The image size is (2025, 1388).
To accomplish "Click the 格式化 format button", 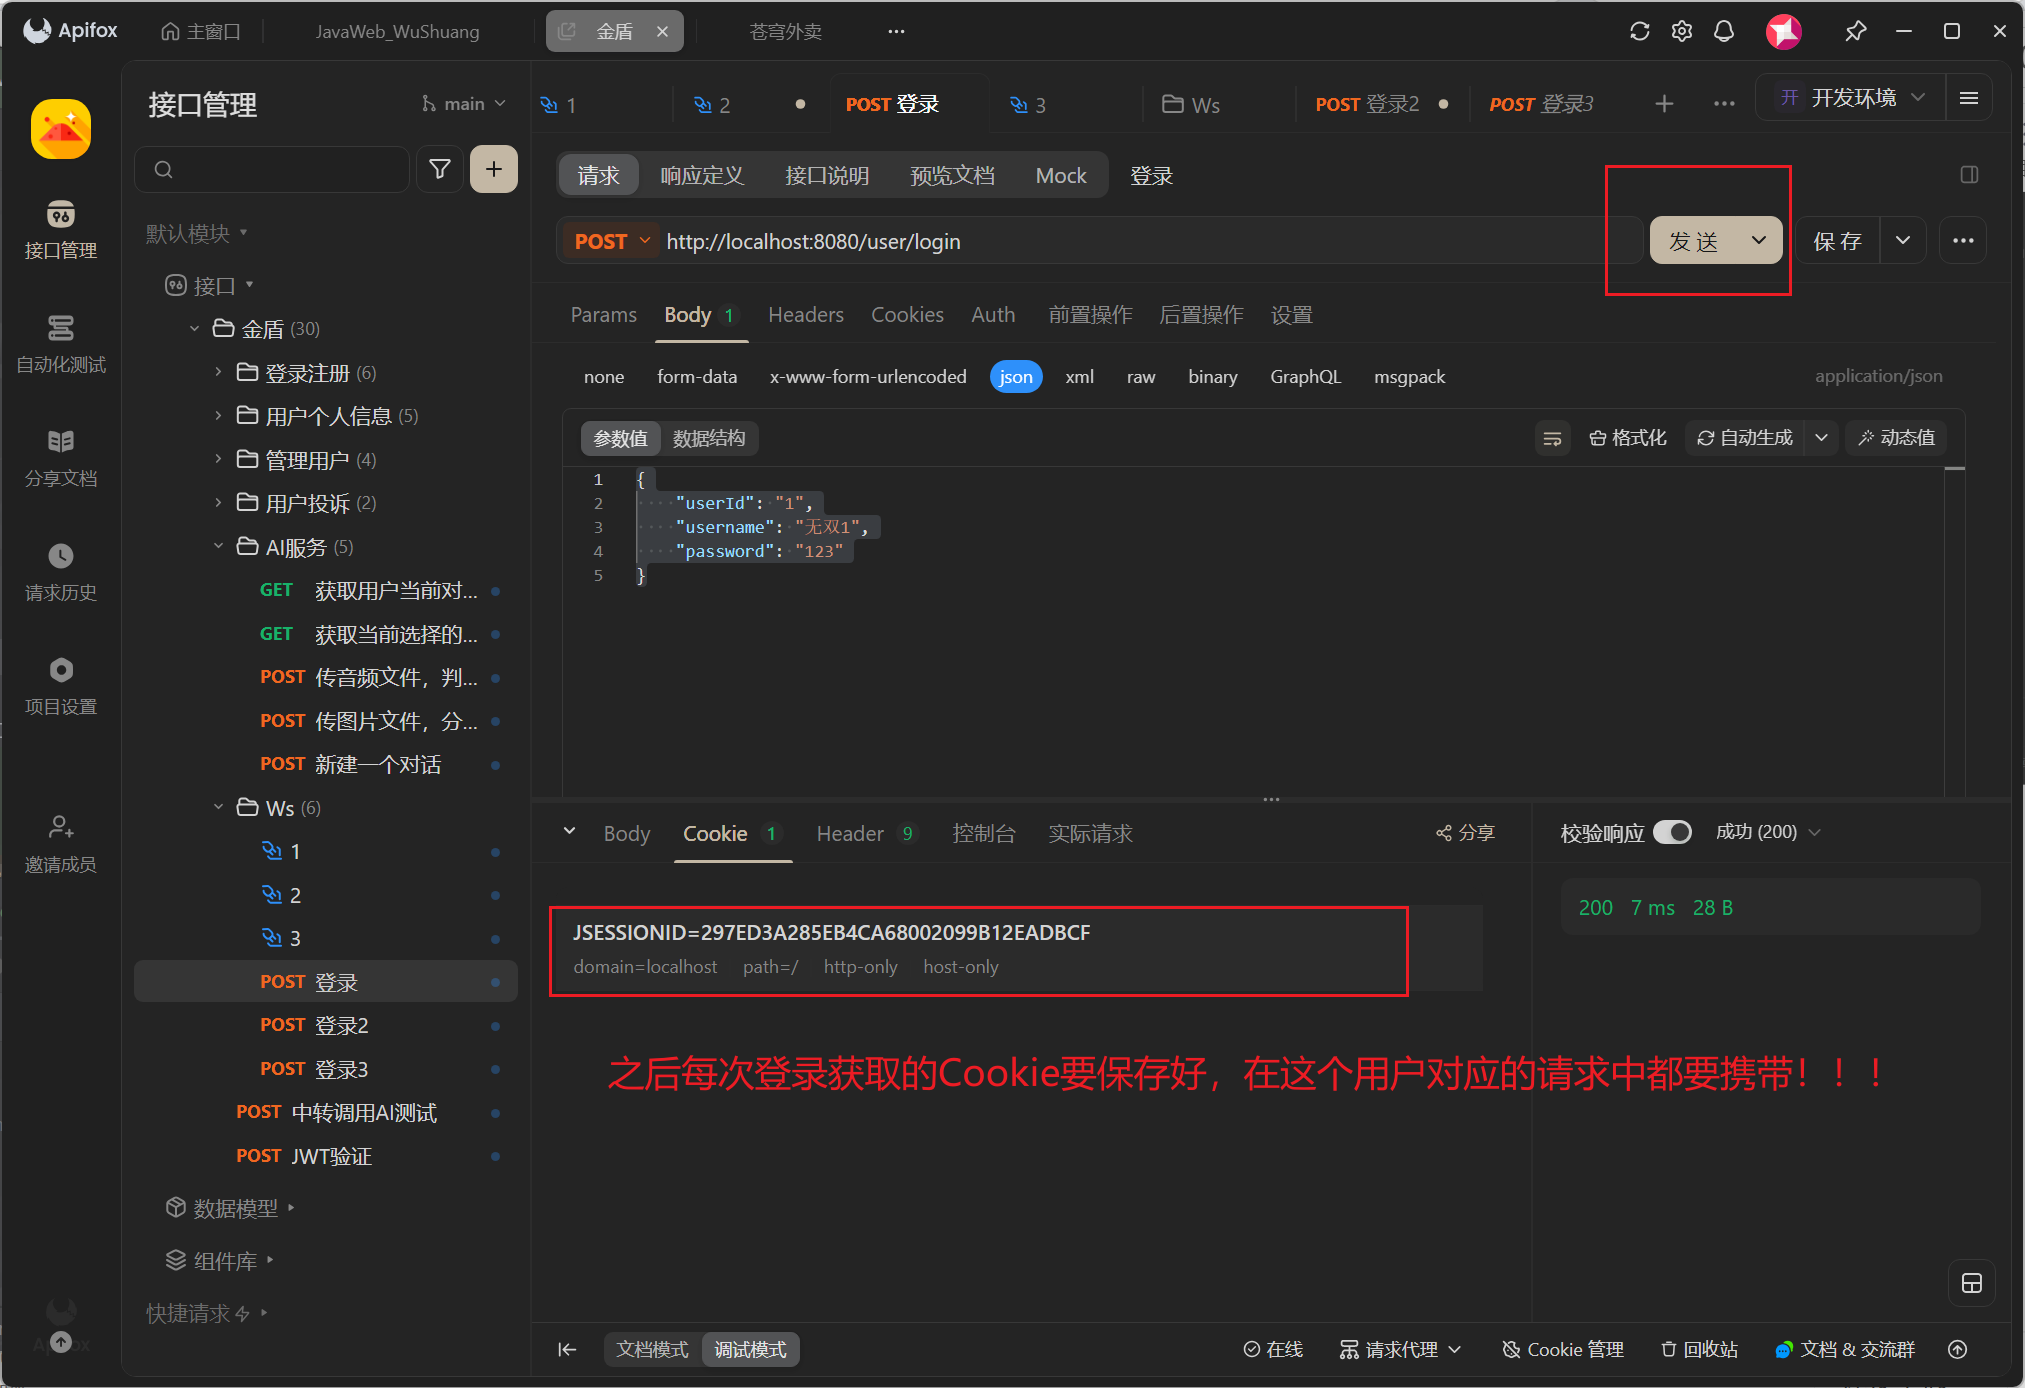I will pyautogui.click(x=1628, y=438).
